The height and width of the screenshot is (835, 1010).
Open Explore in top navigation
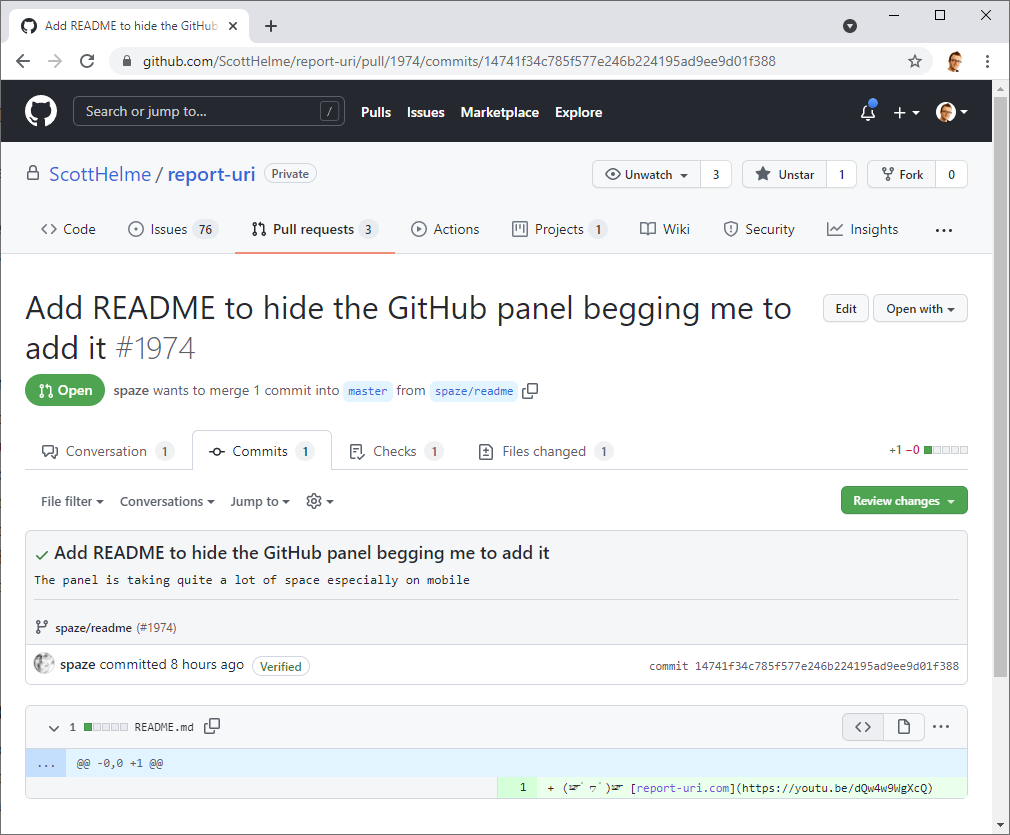(x=578, y=112)
